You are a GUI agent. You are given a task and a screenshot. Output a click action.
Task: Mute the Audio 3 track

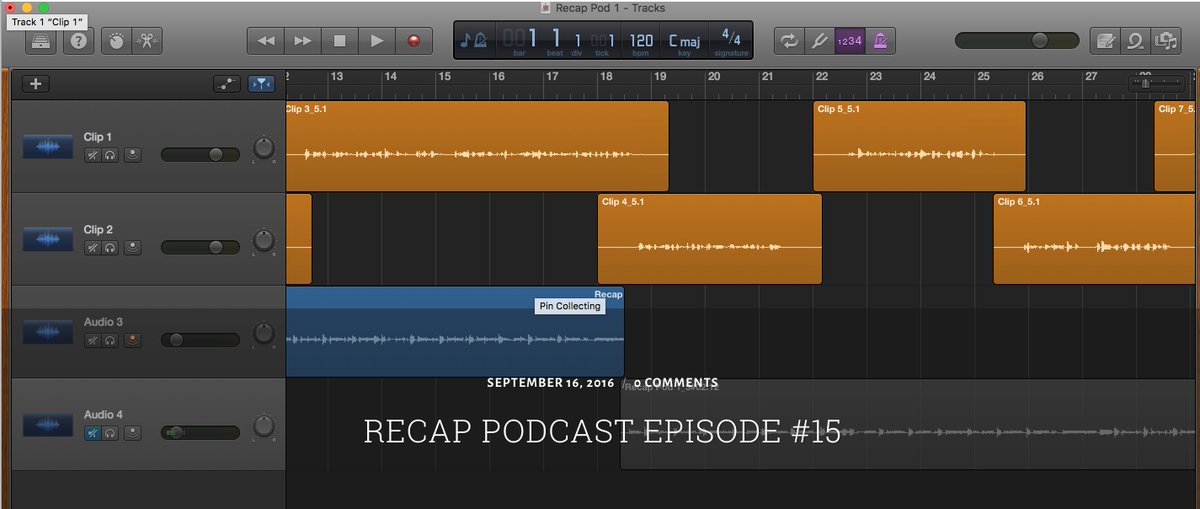(x=92, y=340)
